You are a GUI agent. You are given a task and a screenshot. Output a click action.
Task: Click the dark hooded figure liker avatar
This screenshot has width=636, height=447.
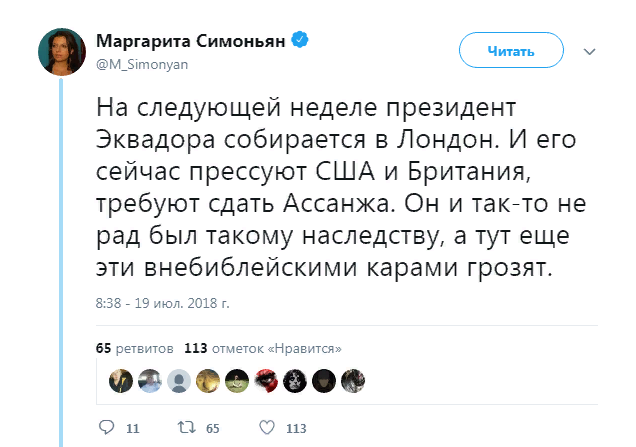tap(324, 380)
